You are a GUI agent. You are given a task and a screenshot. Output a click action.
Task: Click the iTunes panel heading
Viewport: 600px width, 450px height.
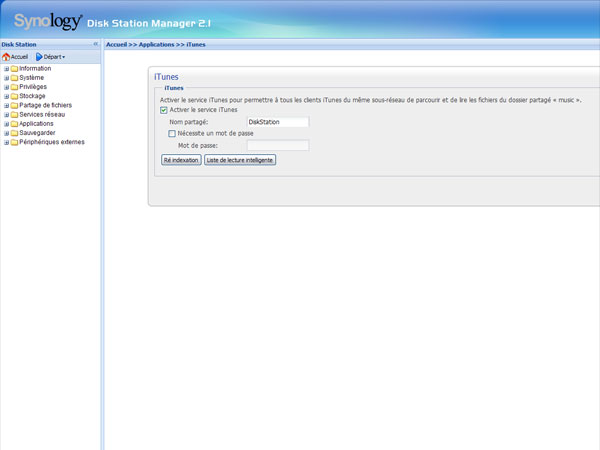pyautogui.click(x=166, y=77)
